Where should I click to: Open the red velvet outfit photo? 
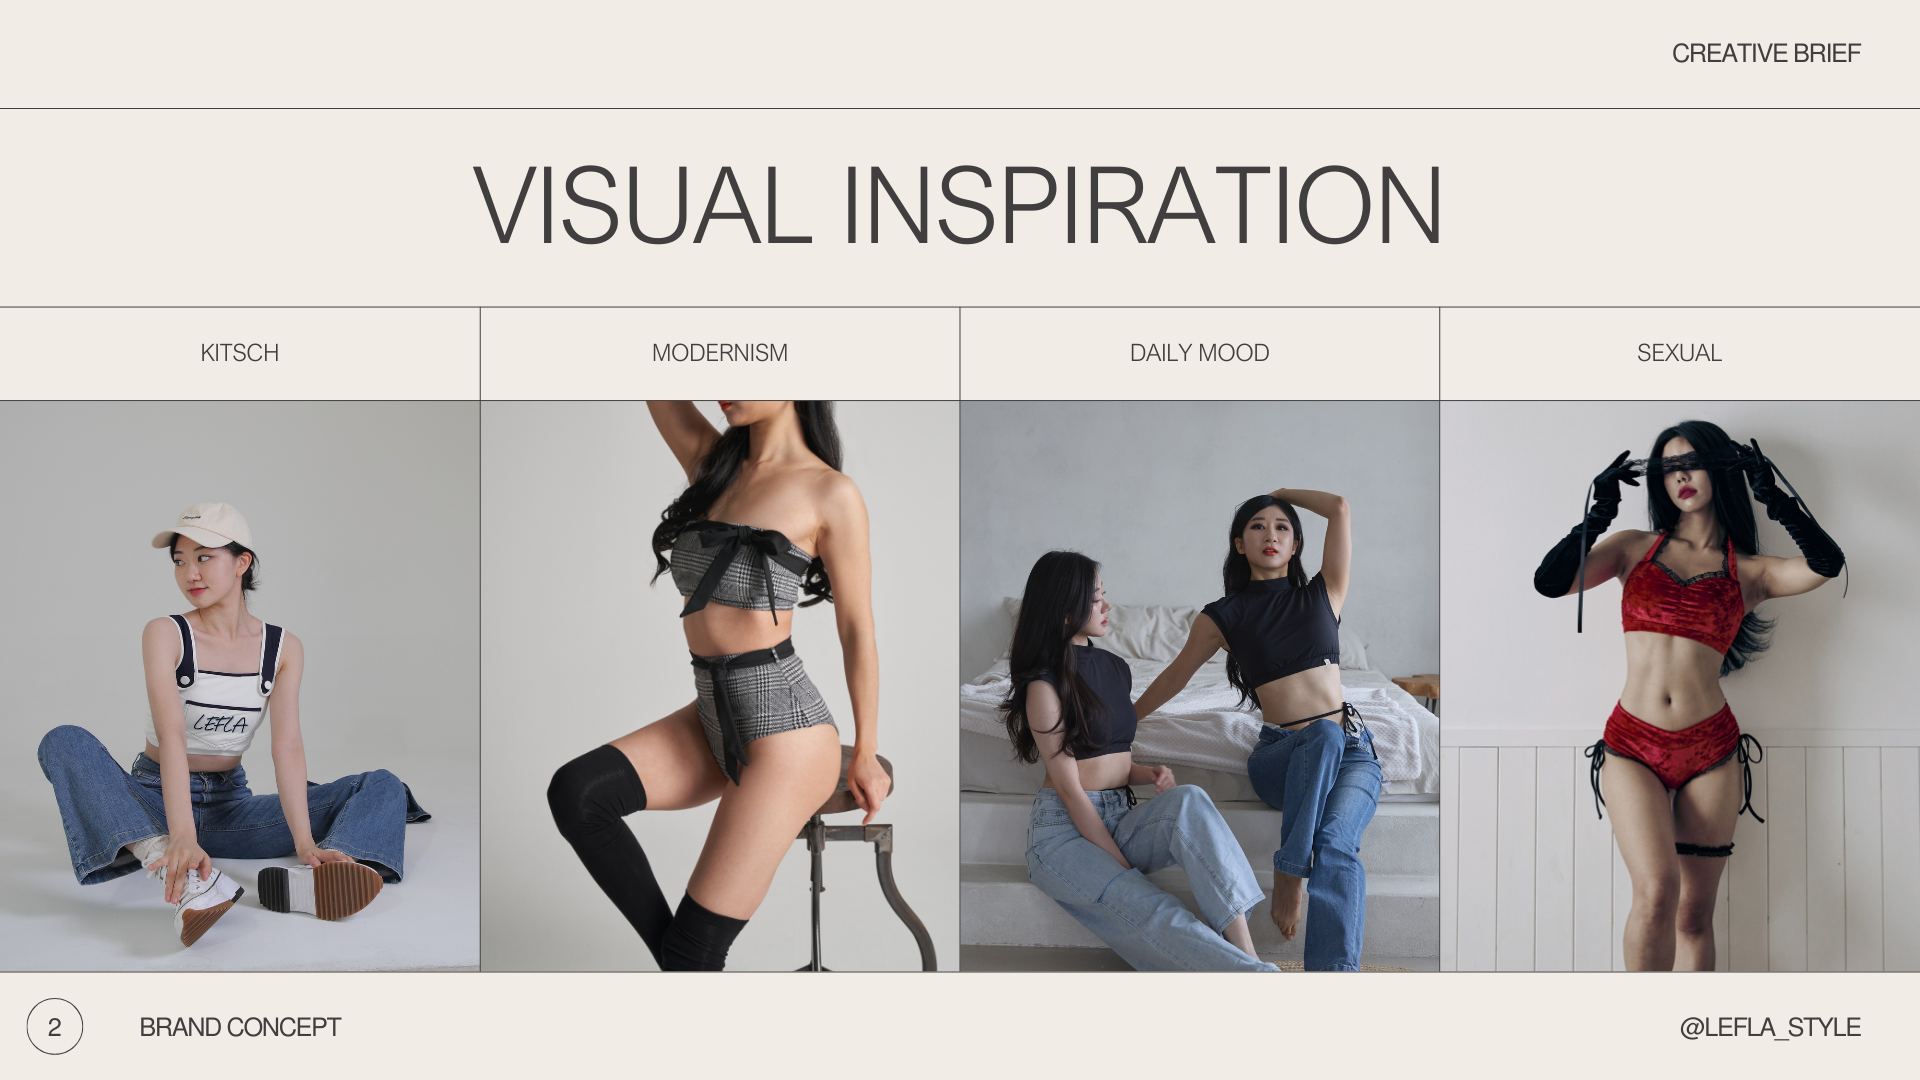(x=1680, y=686)
